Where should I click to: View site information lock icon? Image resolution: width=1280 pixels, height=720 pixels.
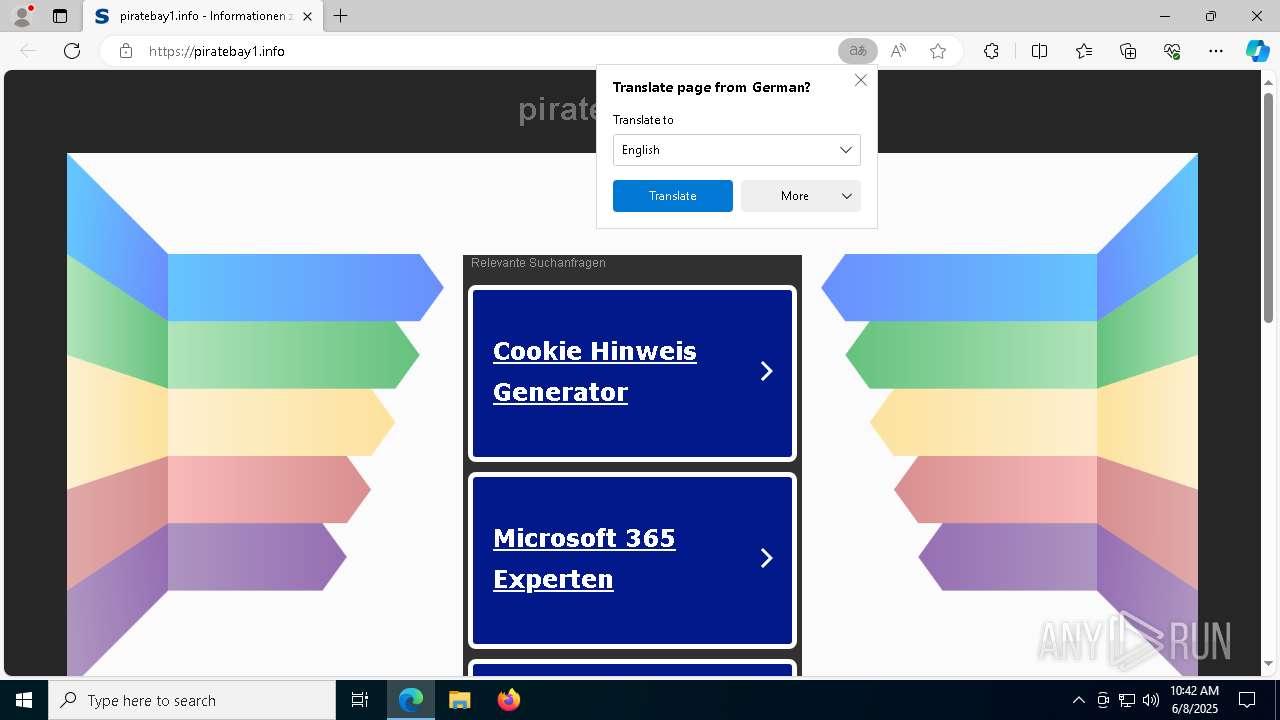point(126,51)
